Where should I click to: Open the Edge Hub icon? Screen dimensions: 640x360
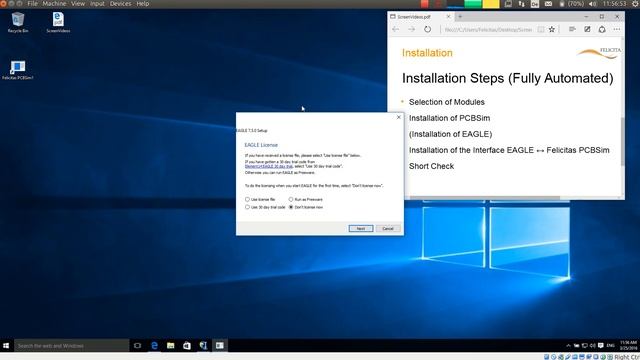572,29
